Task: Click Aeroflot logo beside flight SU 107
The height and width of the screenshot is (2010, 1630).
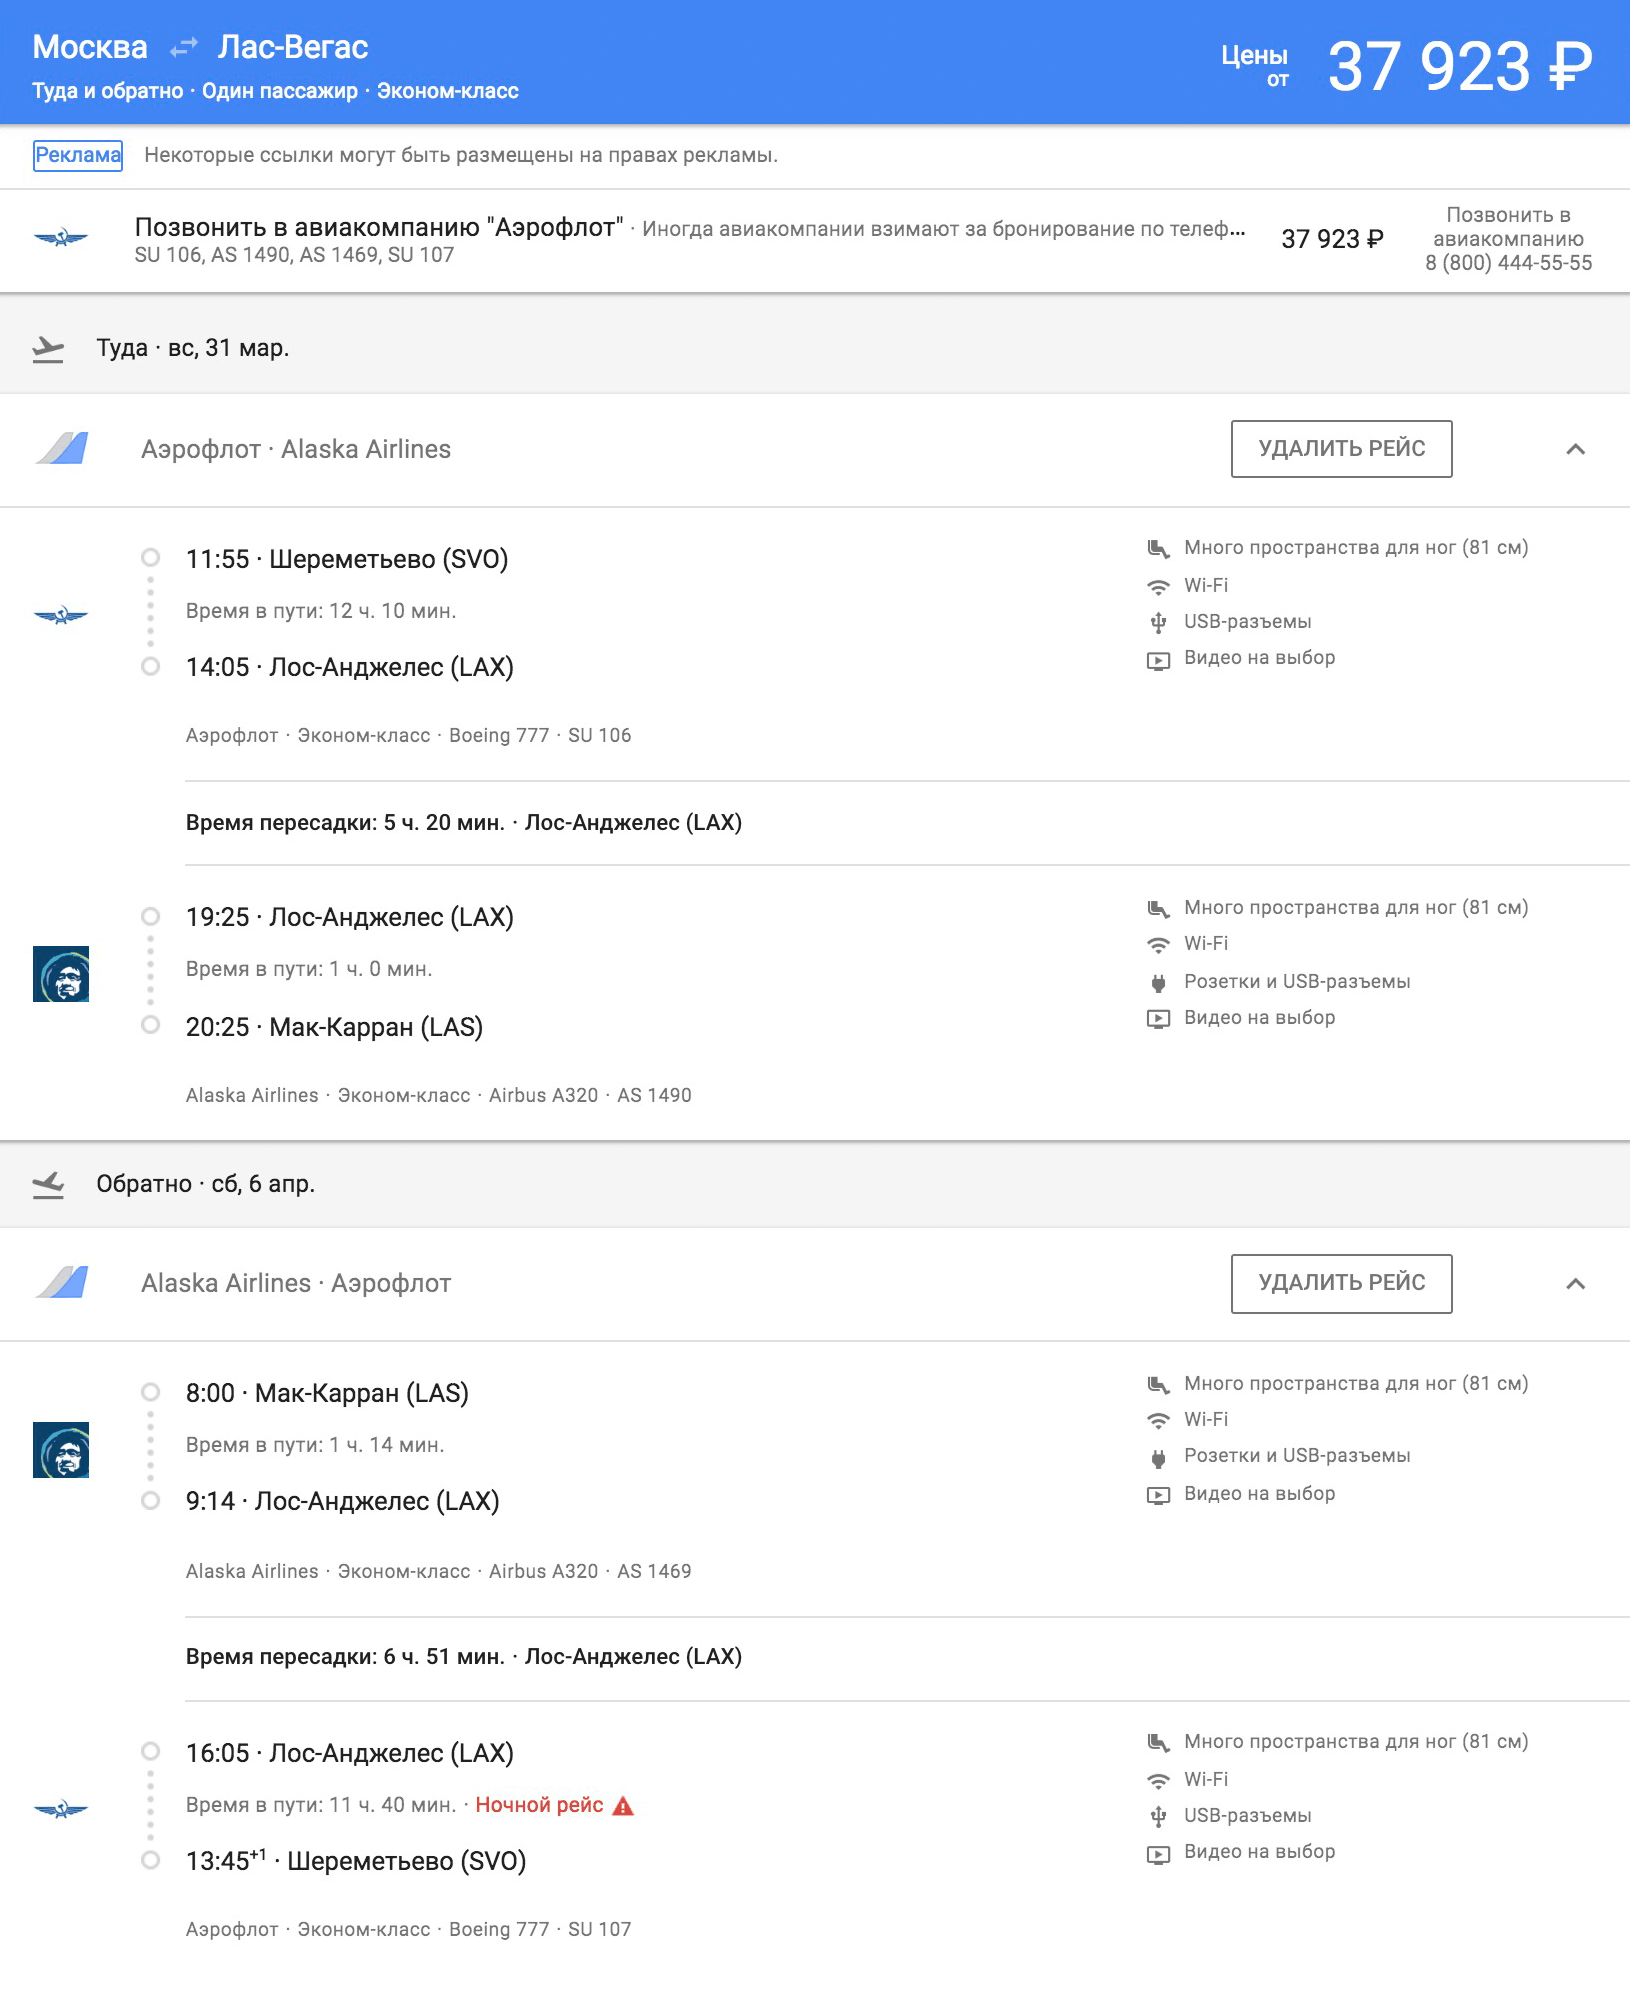Action: coord(61,1809)
